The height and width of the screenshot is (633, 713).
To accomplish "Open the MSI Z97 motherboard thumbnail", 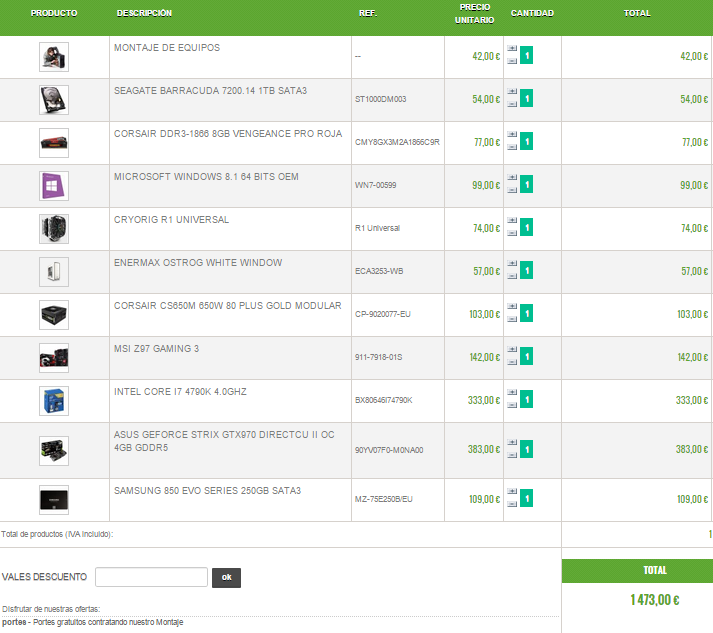I will coord(54,357).
